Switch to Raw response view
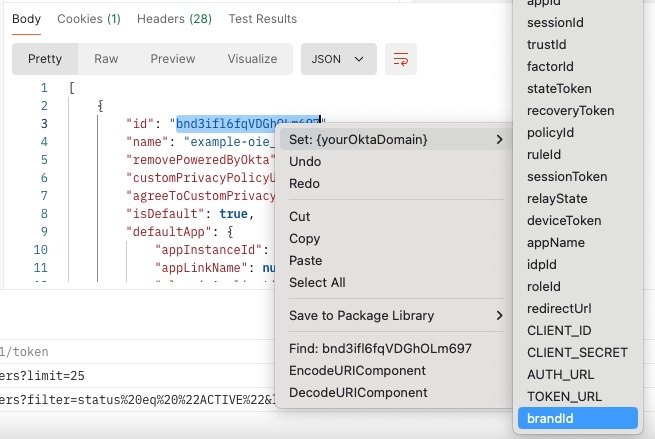Image resolution: width=655 pixels, height=439 pixels. point(106,59)
